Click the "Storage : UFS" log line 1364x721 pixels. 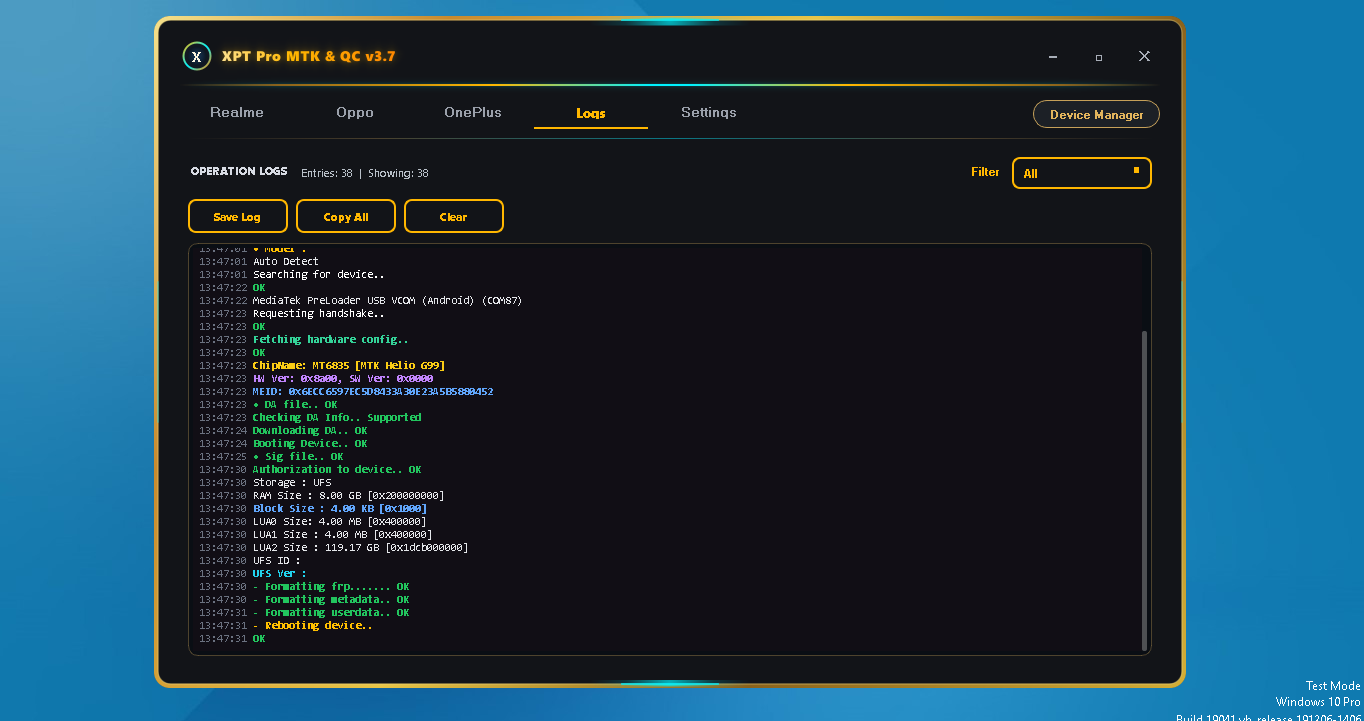pos(292,483)
